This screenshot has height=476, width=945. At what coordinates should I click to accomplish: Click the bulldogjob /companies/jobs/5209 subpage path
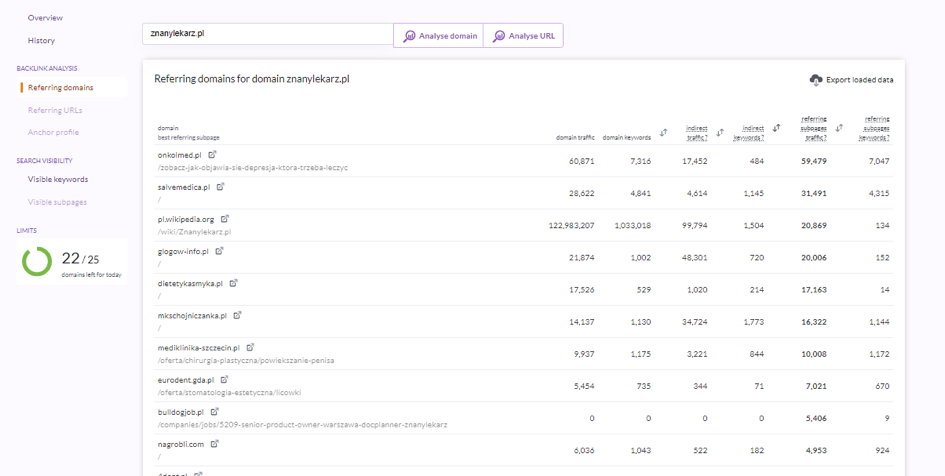[x=303, y=425]
